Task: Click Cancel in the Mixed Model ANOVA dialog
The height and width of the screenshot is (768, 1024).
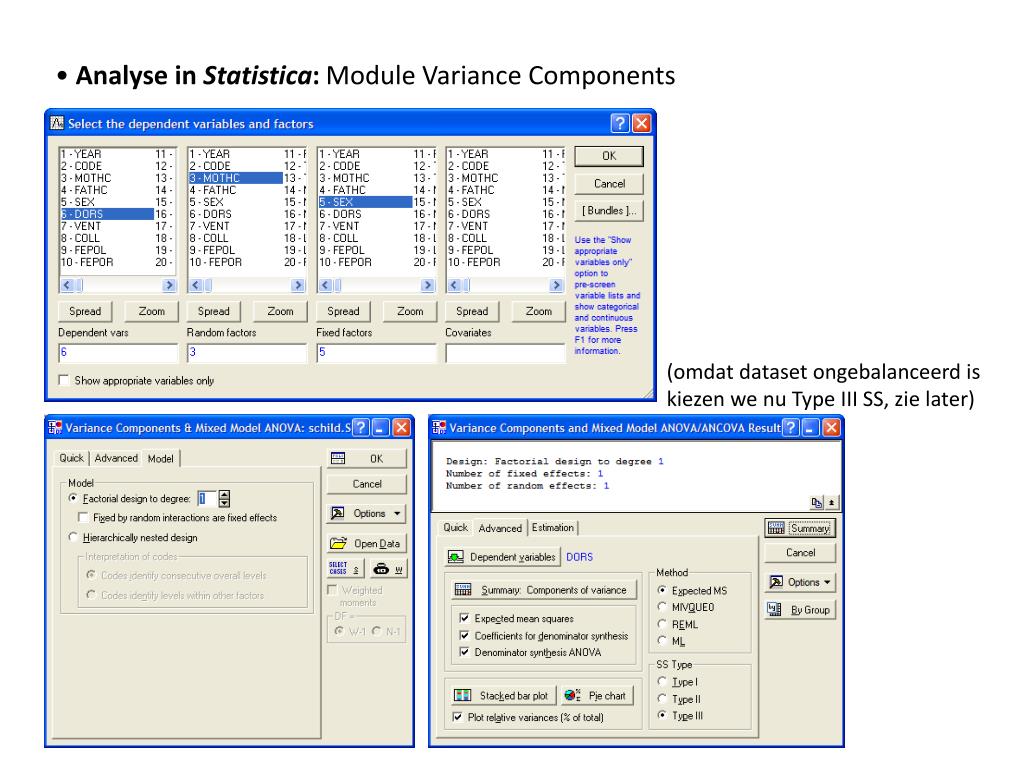Action: (x=366, y=484)
